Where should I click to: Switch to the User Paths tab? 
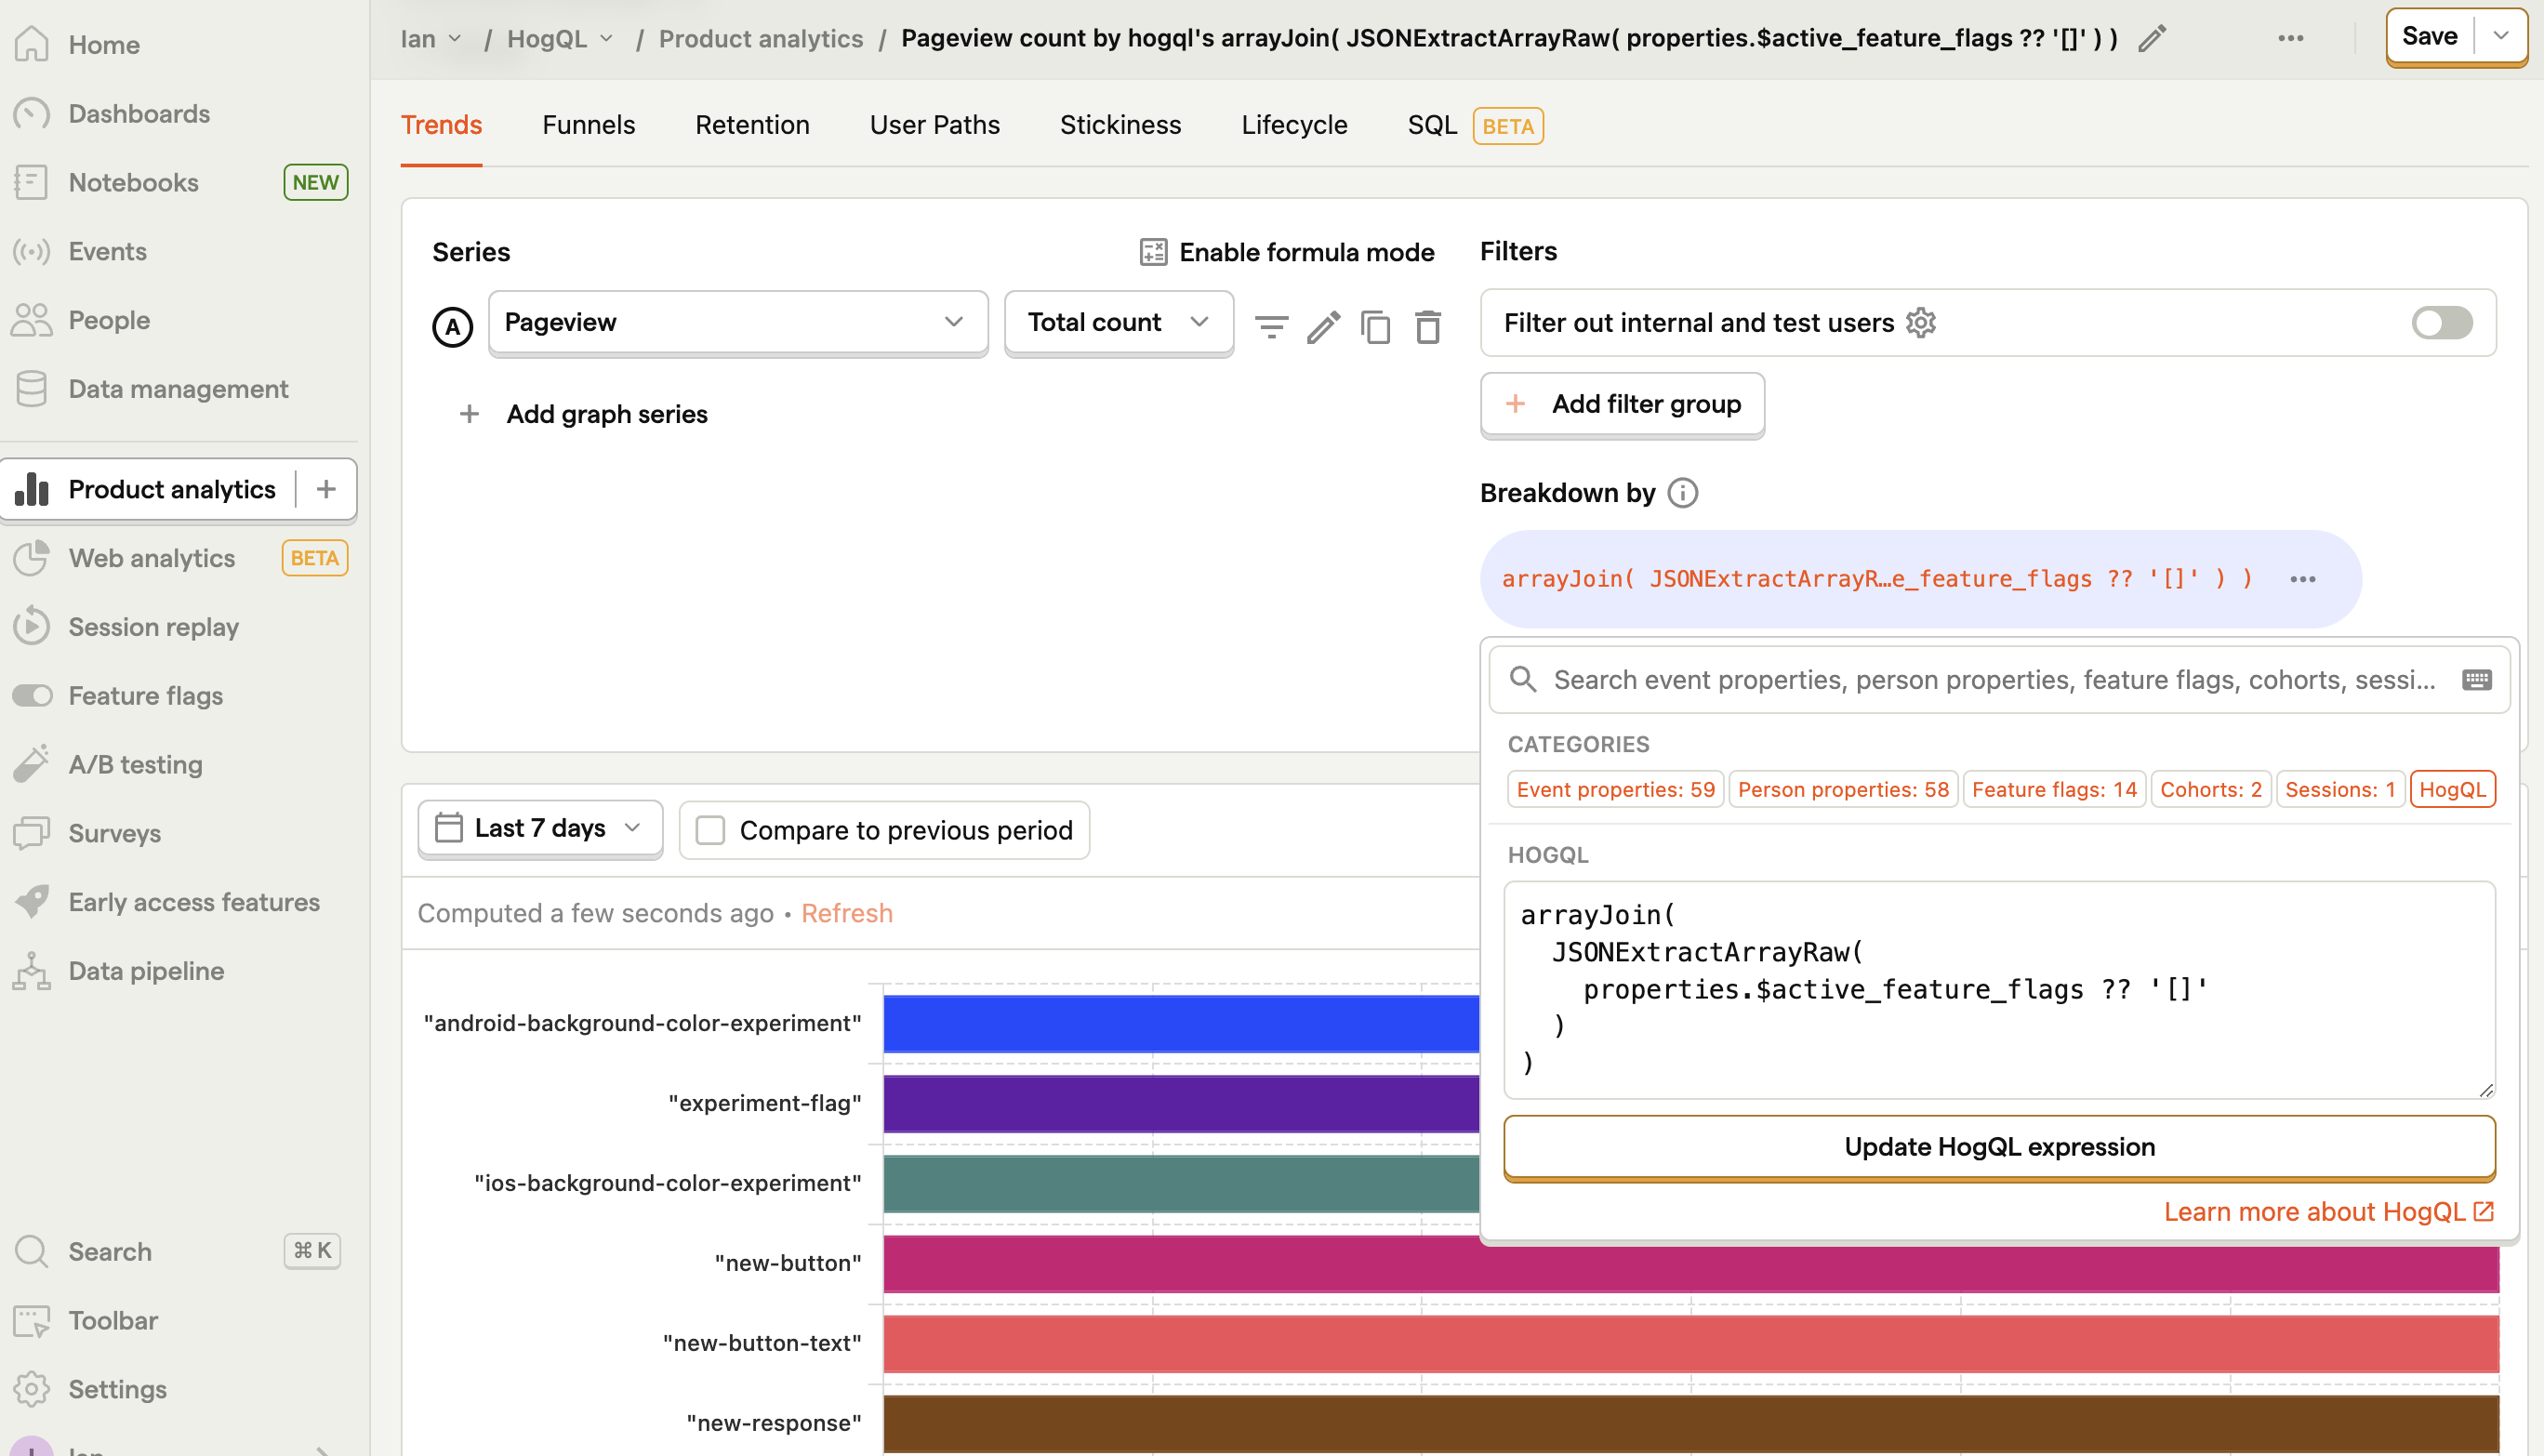(934, 125)
